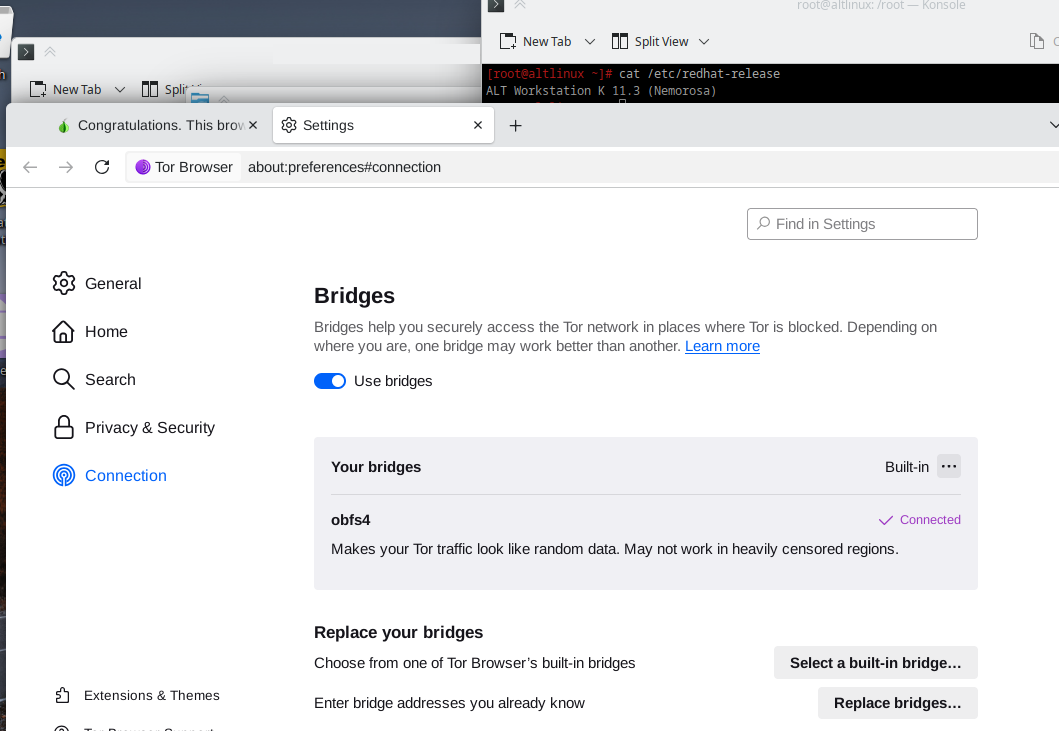1059x731 pixels.
Task: List all tabs with the chevron
Action: (x=1054, y=126)
